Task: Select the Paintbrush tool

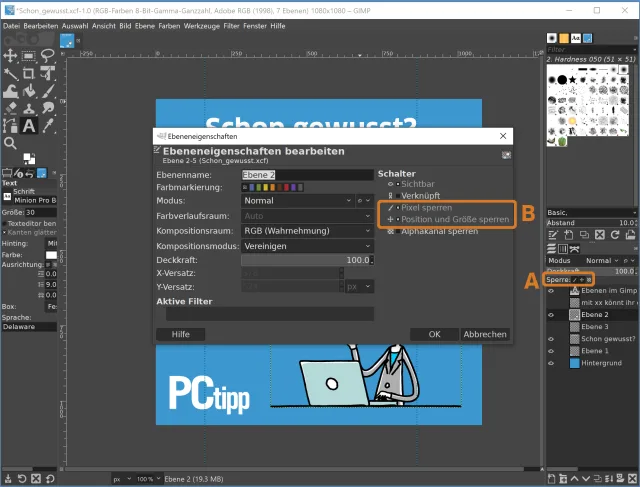Action: [x=47, y=91]
